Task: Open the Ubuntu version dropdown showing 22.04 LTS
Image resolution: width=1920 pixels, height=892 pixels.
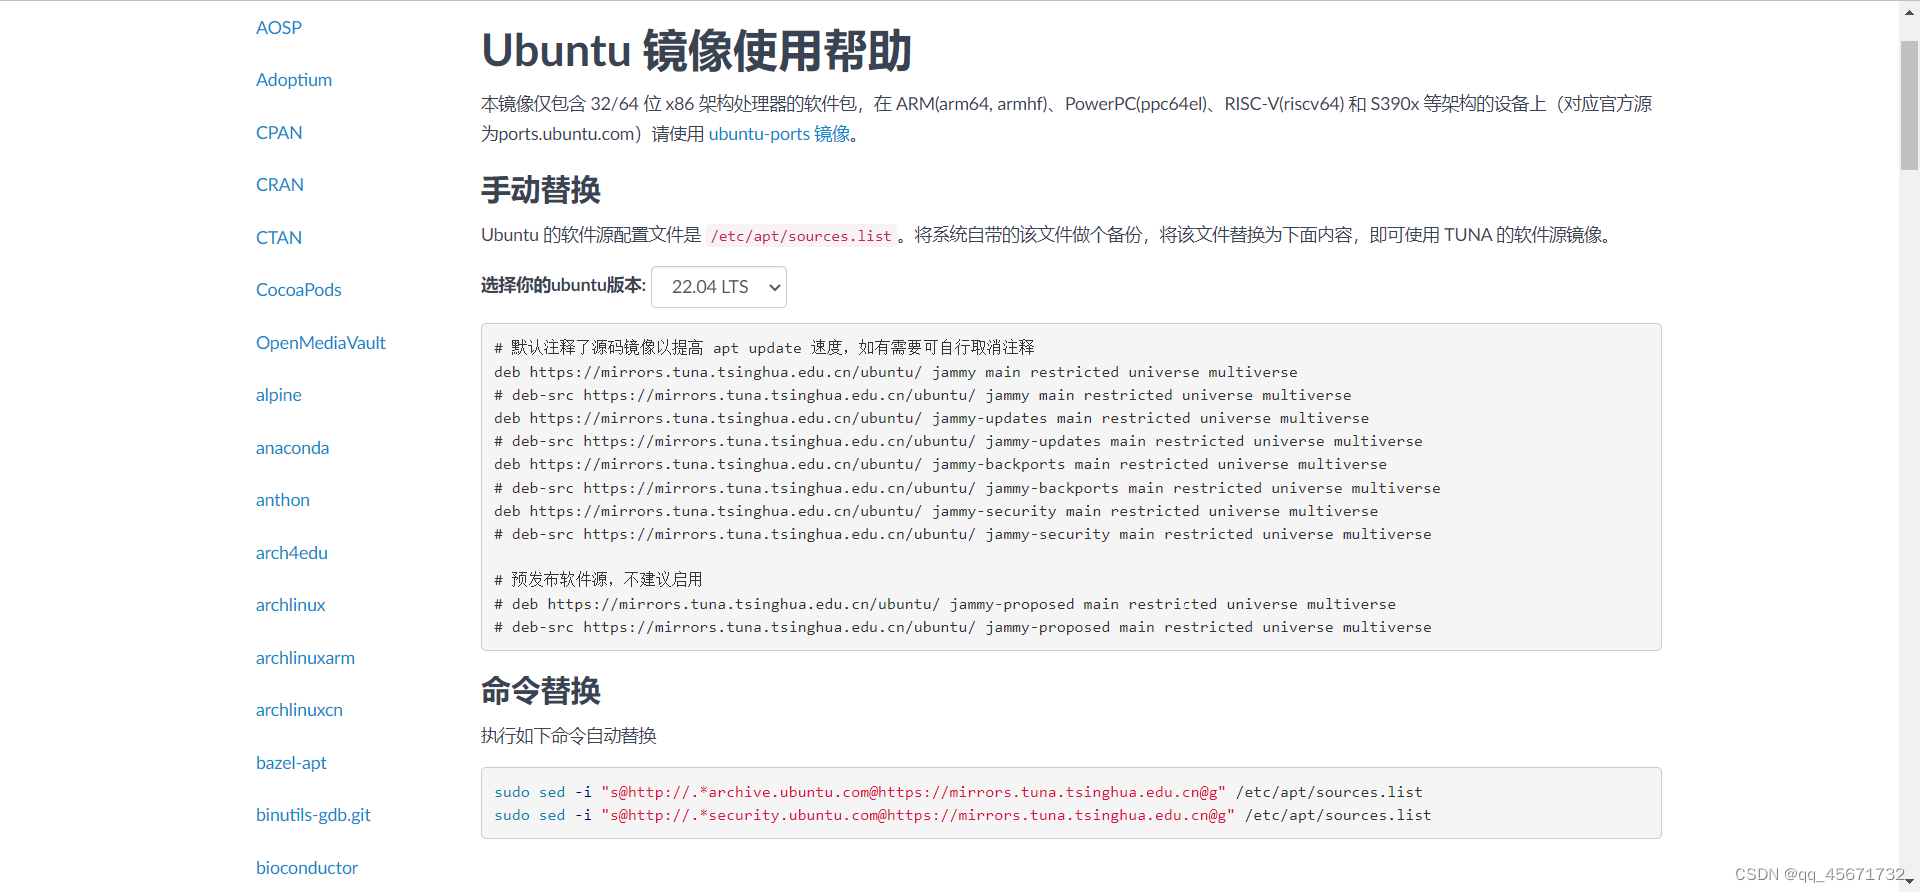Action: coord(719,287)
